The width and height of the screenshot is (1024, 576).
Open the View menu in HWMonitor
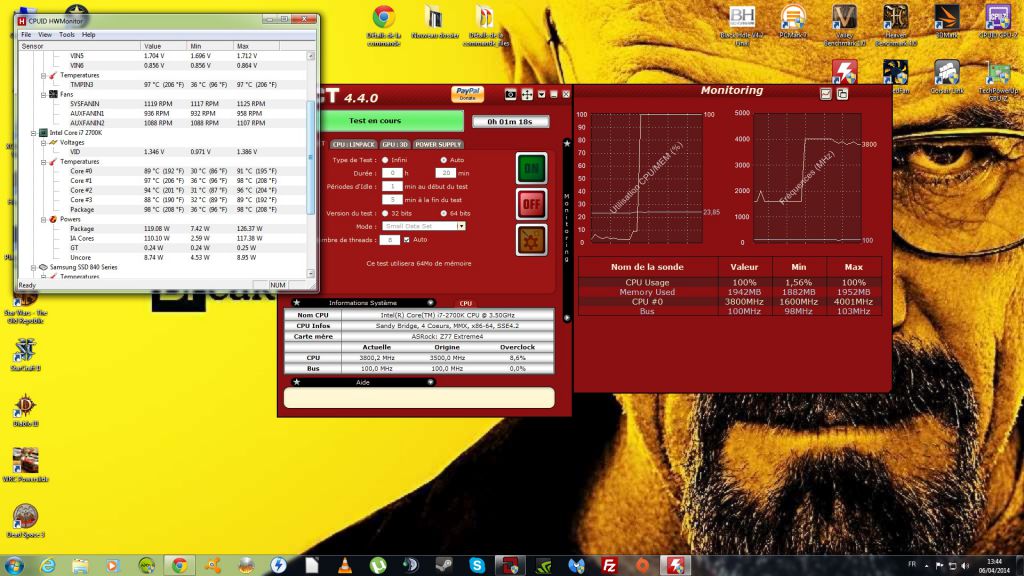[45, 35]
